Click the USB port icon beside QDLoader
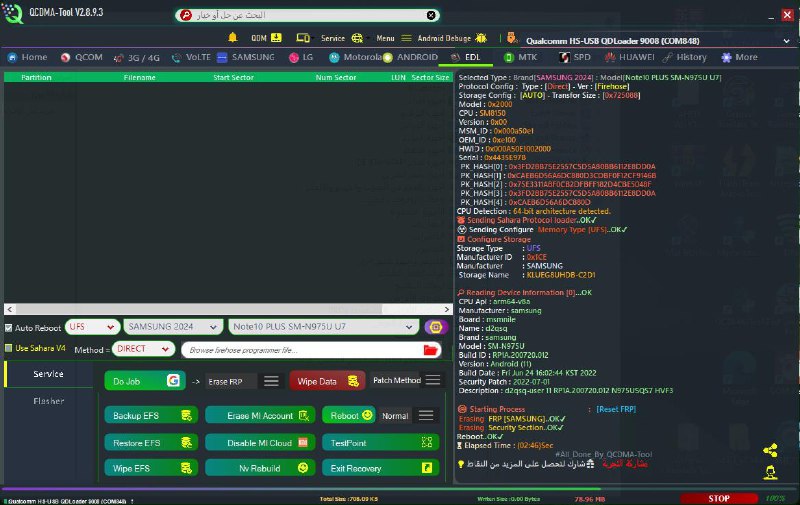The width and height of the screenshot is (800, 505). pos(512,38)
